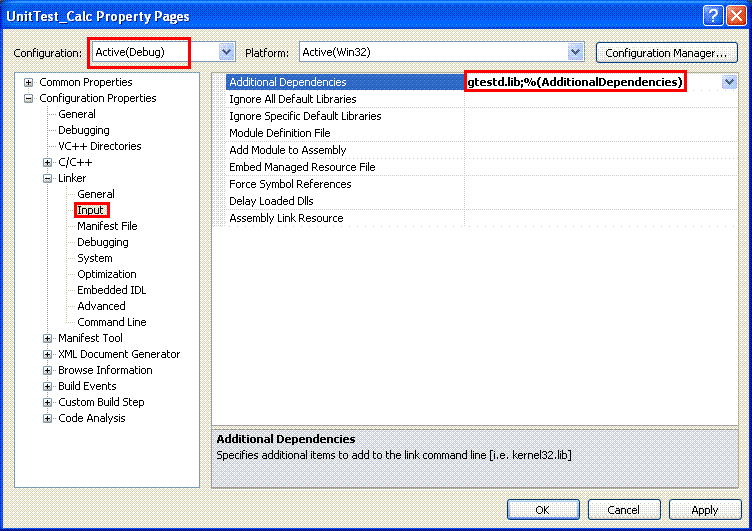
Task: Select the Code Analysis label
Action: point(92,418)
